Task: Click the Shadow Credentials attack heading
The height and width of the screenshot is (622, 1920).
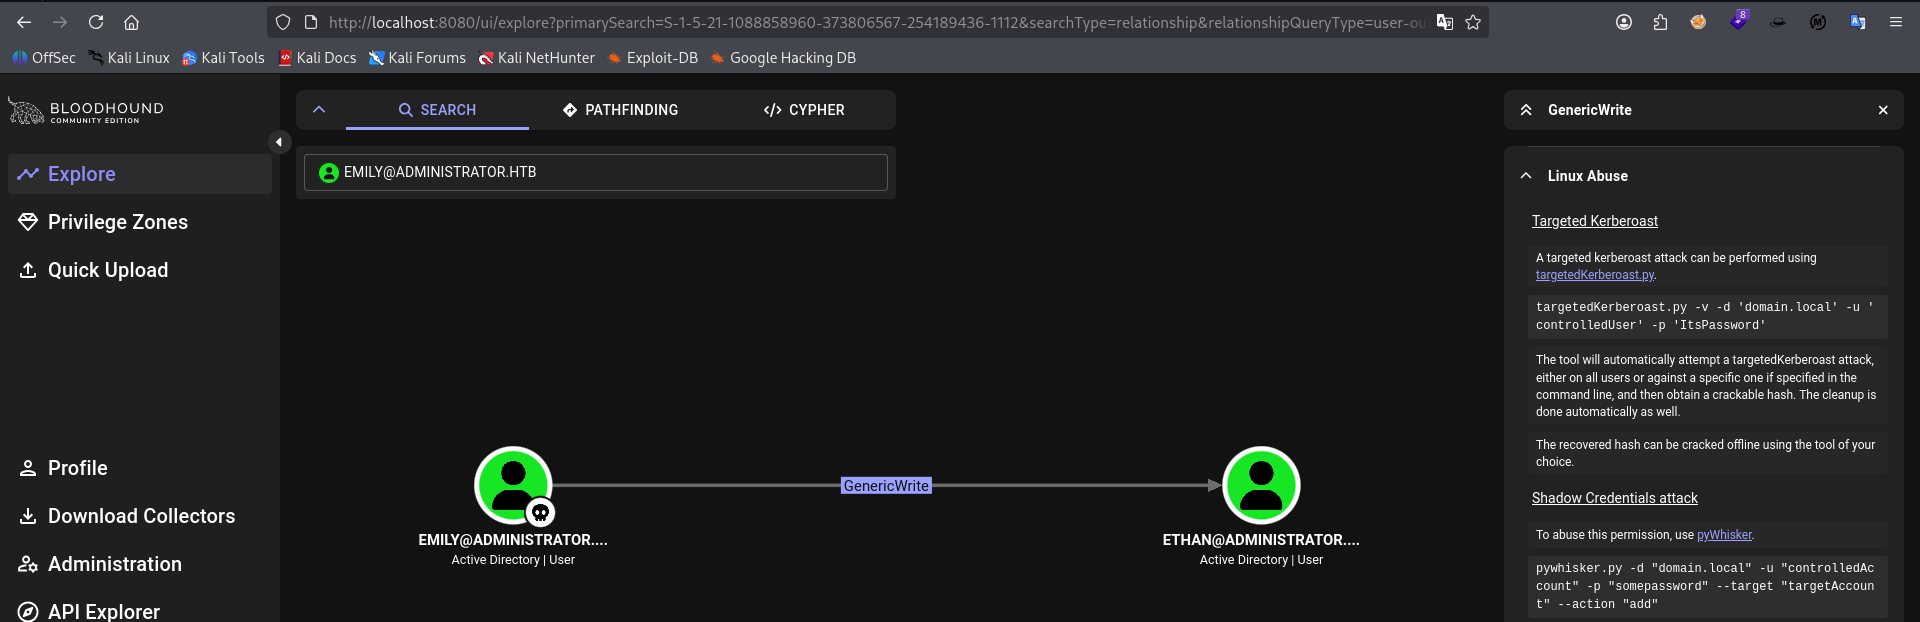Action: (x=1614, y=498)
